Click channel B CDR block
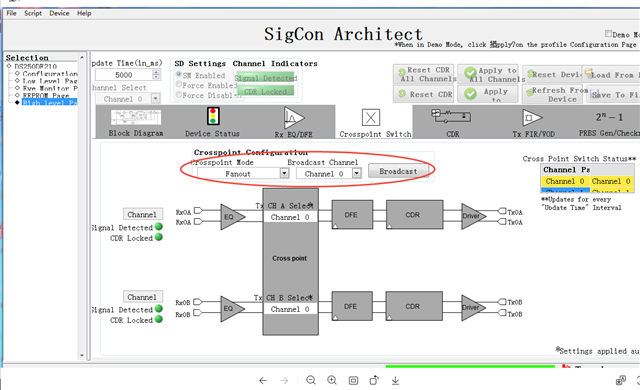640x390 pixels. pos(414,306)
